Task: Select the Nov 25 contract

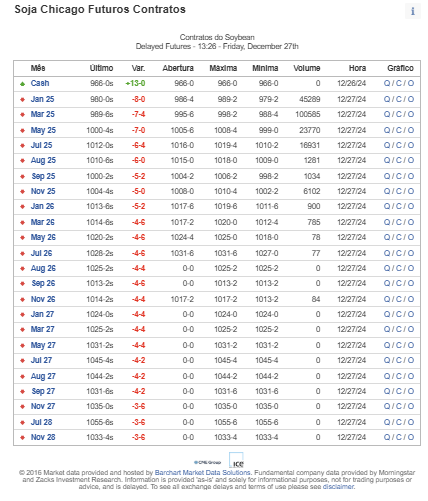Action: [43, 191]
